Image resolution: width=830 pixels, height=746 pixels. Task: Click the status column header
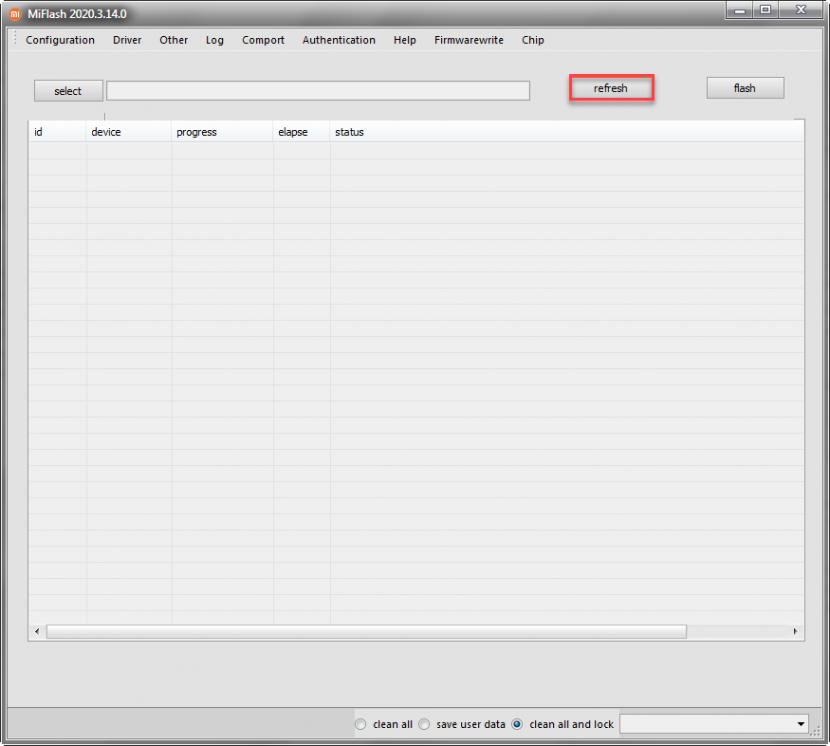350,132
